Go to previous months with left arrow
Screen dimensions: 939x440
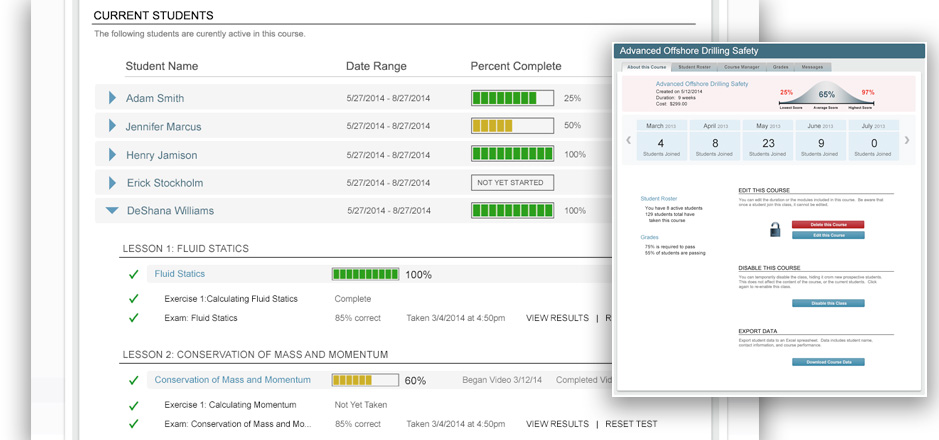(x=628, y=140)
